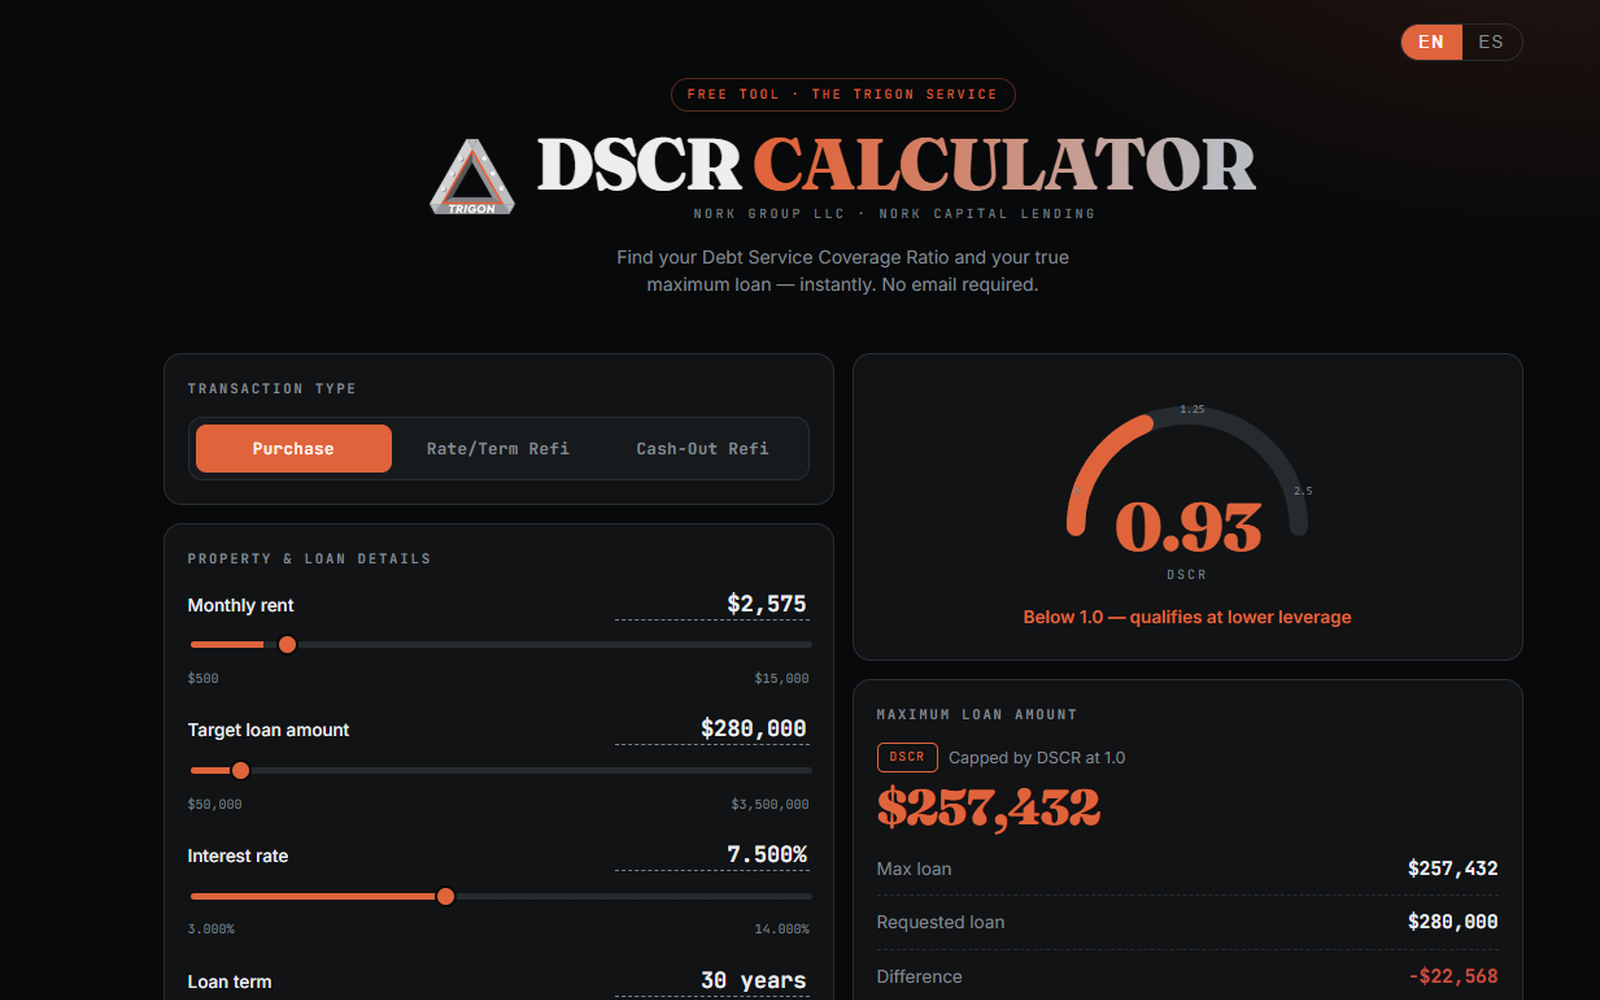1600x1000 pixels.
Task: Click the $50,000 minimum loan label
Action: click(215, 804)
